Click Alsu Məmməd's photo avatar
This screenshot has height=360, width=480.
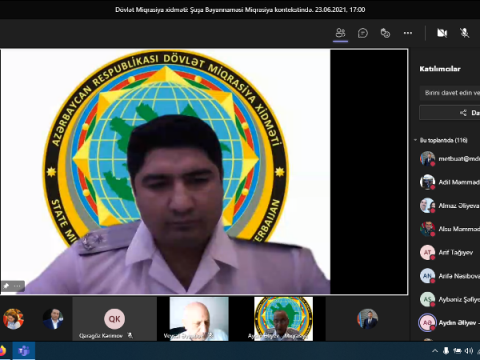click(x=427, y=229)
